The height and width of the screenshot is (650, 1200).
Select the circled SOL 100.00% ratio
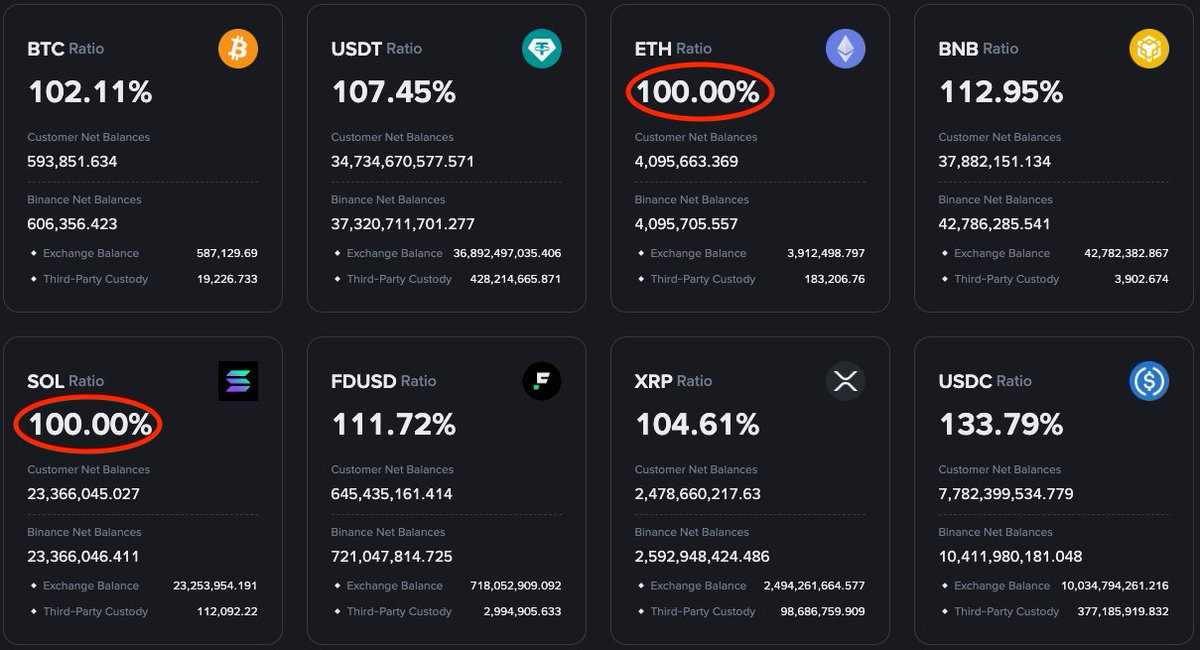[x=90, y=425]
